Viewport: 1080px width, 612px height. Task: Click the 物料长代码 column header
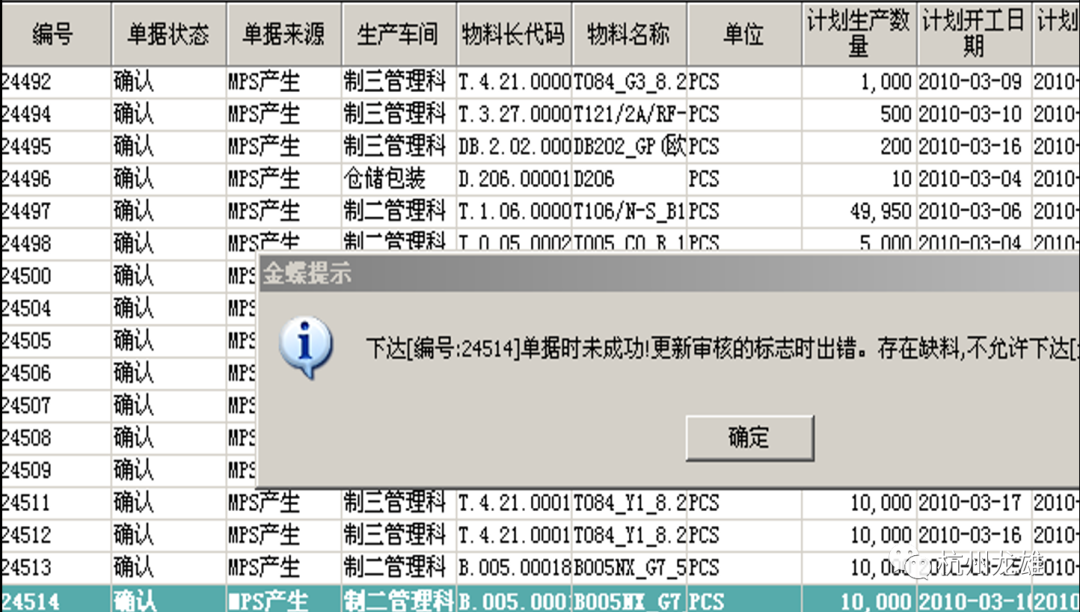coord(514,34)
